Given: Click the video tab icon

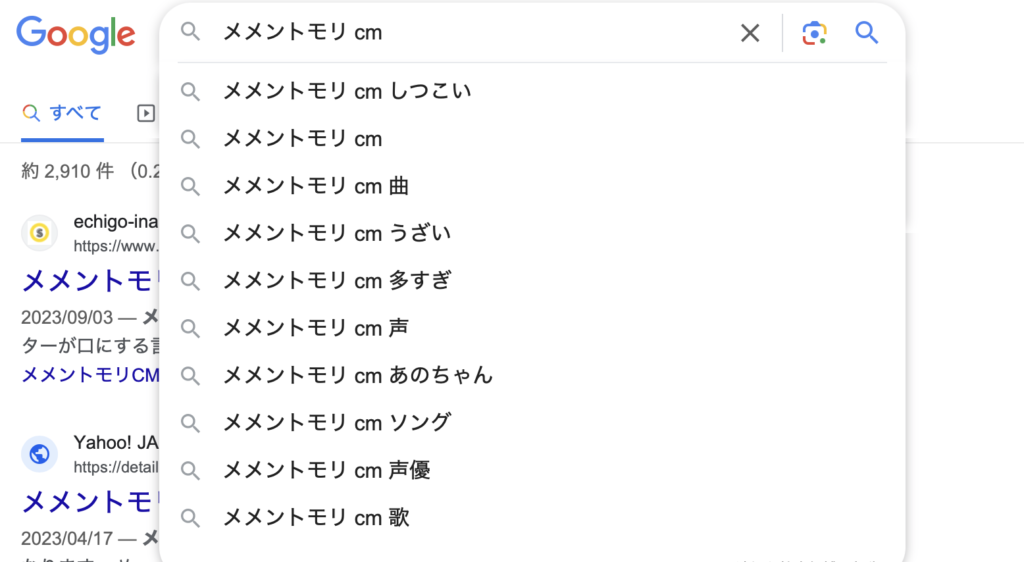Looking at the screenshot, I should click(x=146, y=113).
